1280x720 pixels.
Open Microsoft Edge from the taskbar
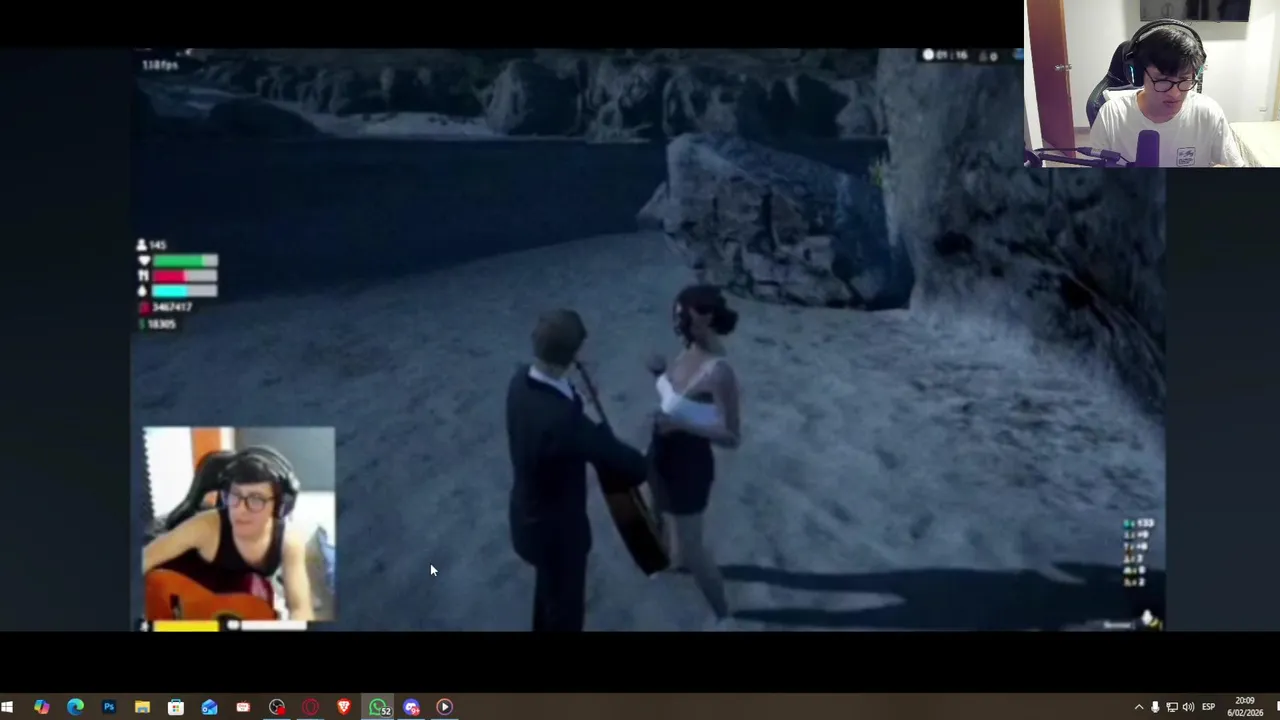coord(75,707)
